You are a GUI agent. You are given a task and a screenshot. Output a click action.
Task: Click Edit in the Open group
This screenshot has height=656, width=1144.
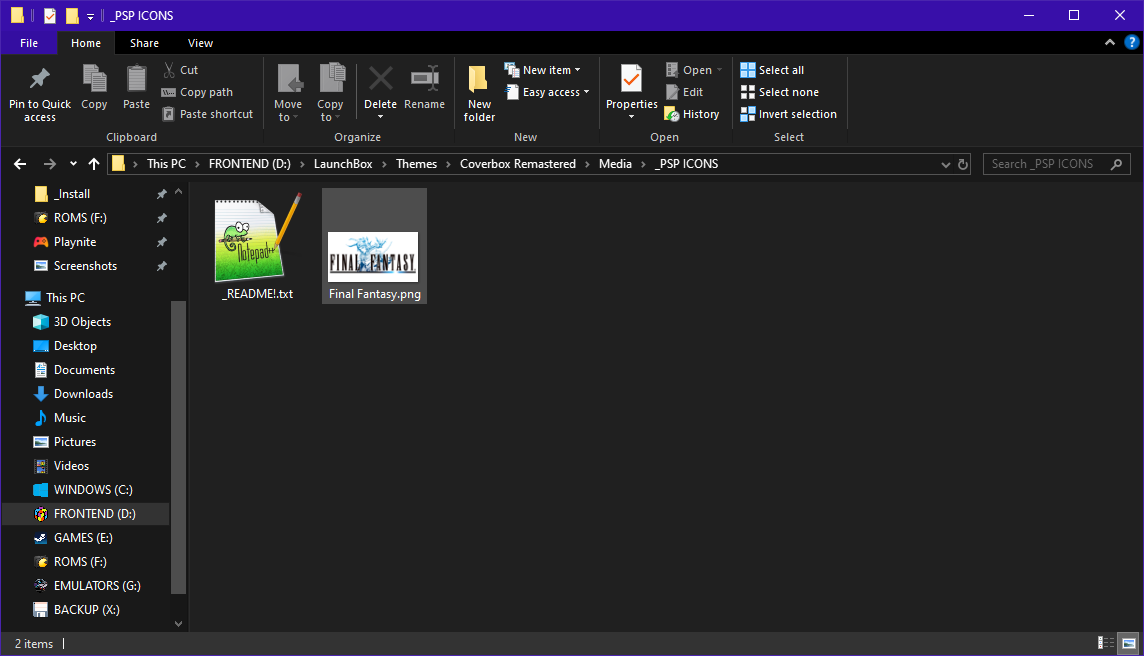(684, 92)
